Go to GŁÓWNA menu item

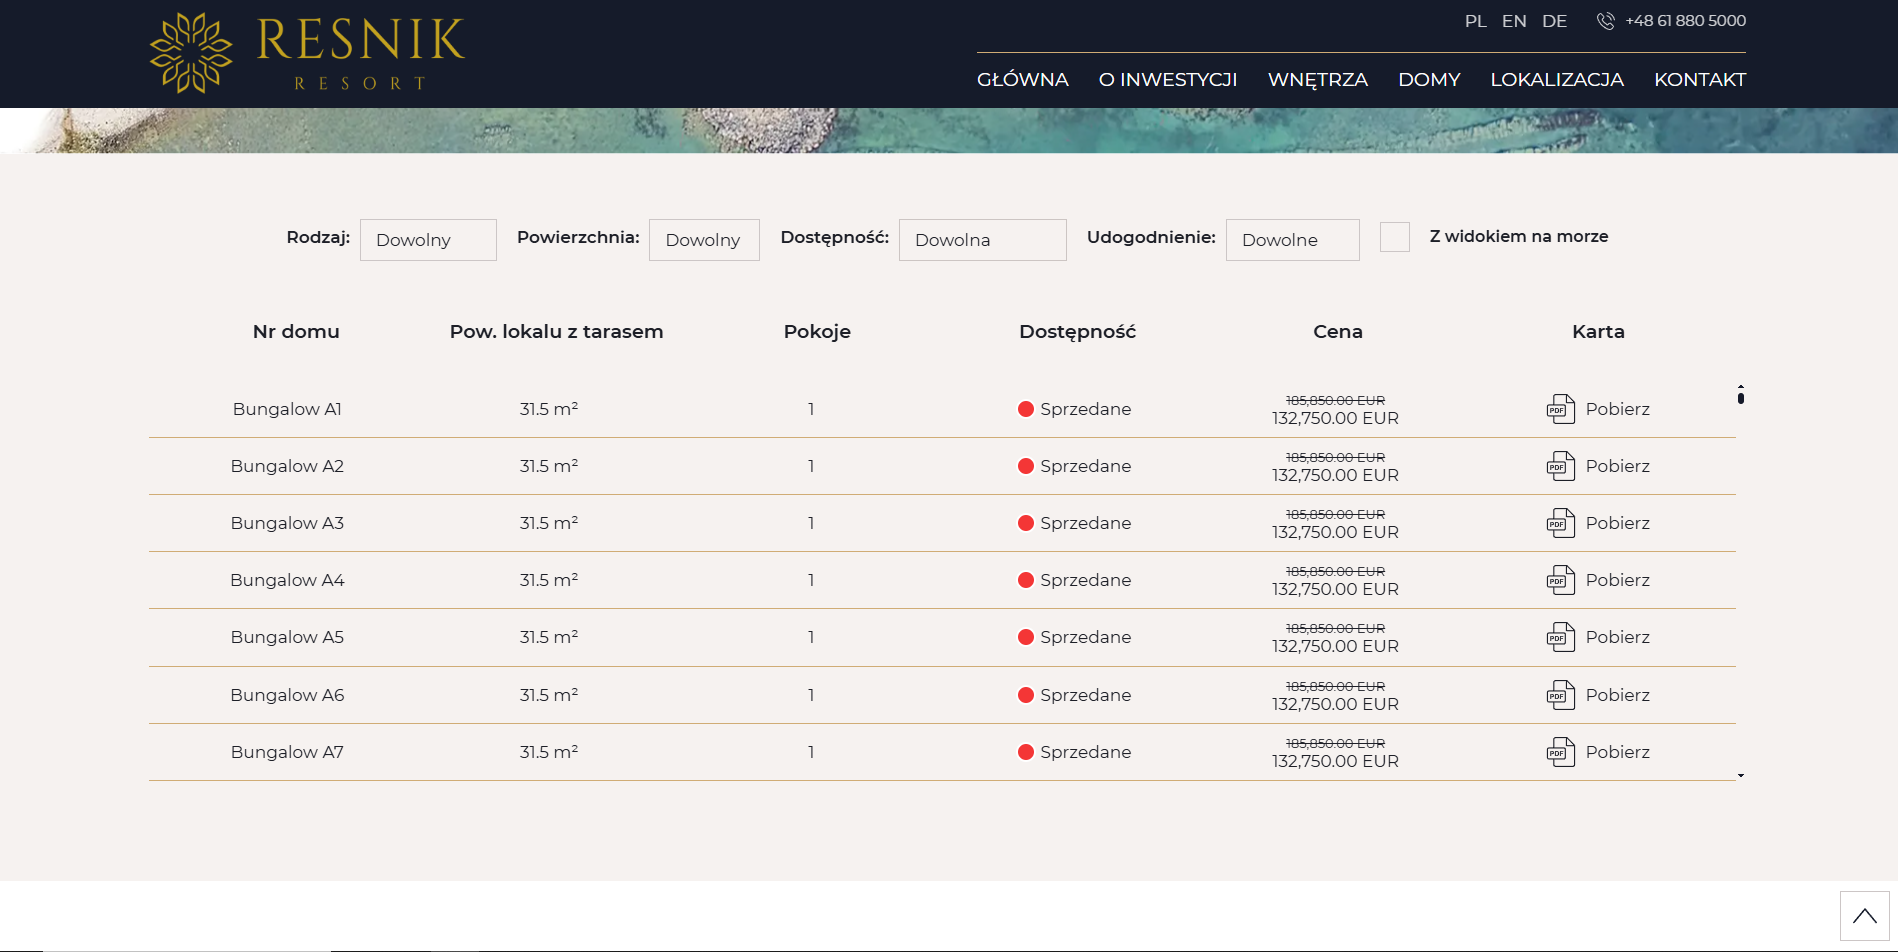1023,79
